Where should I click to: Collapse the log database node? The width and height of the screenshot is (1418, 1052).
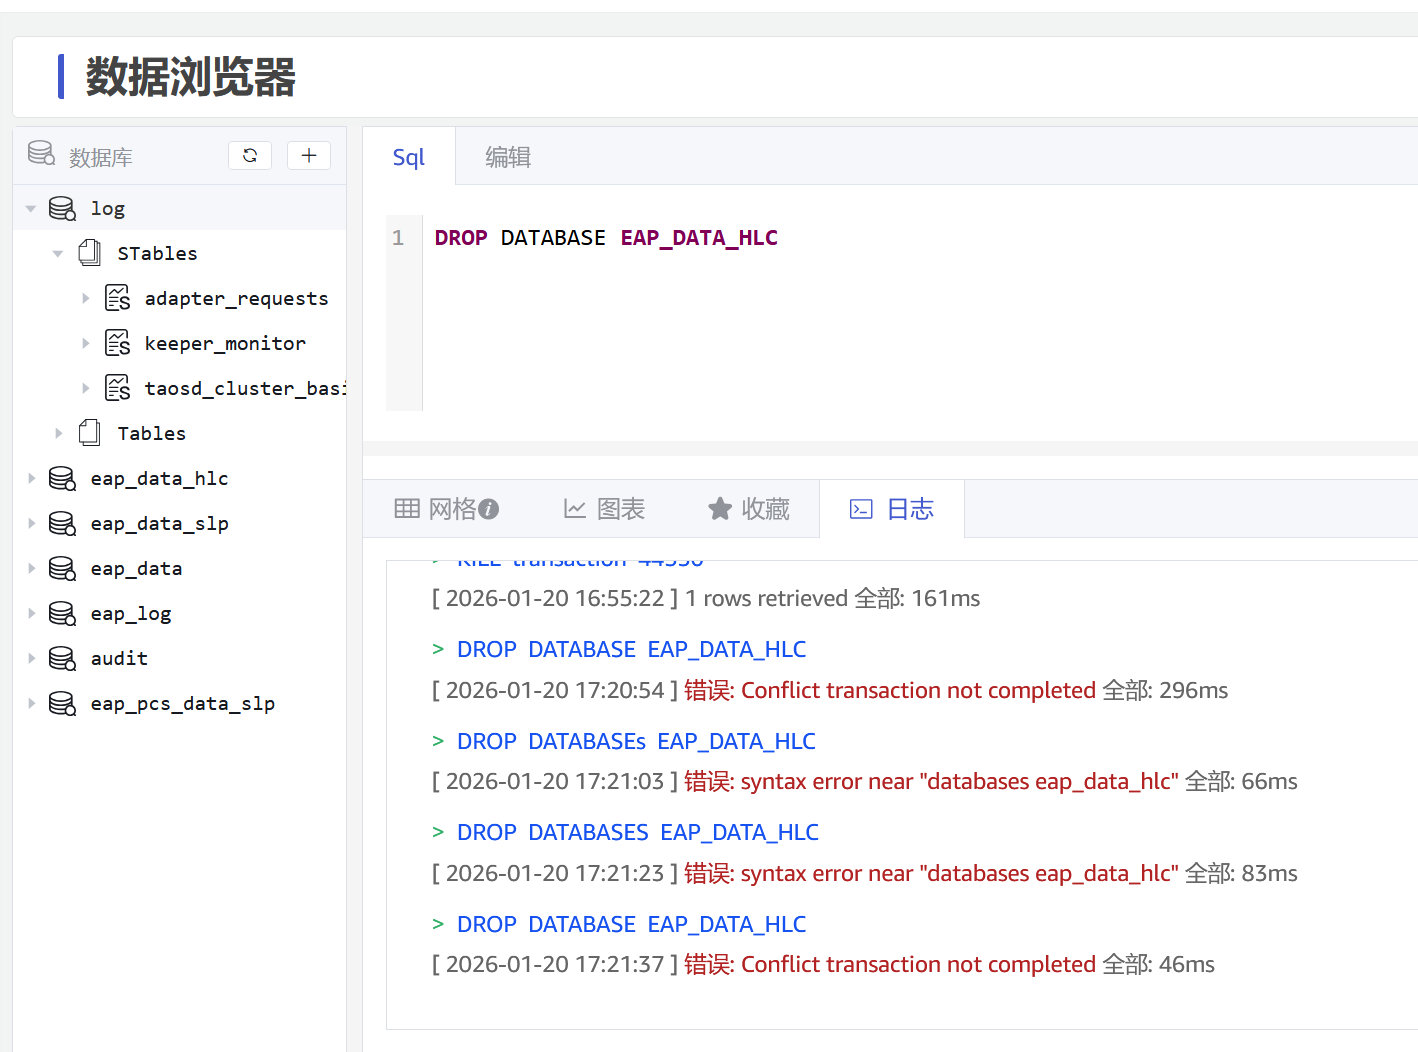pyautogui.click(x=31, y=209)
